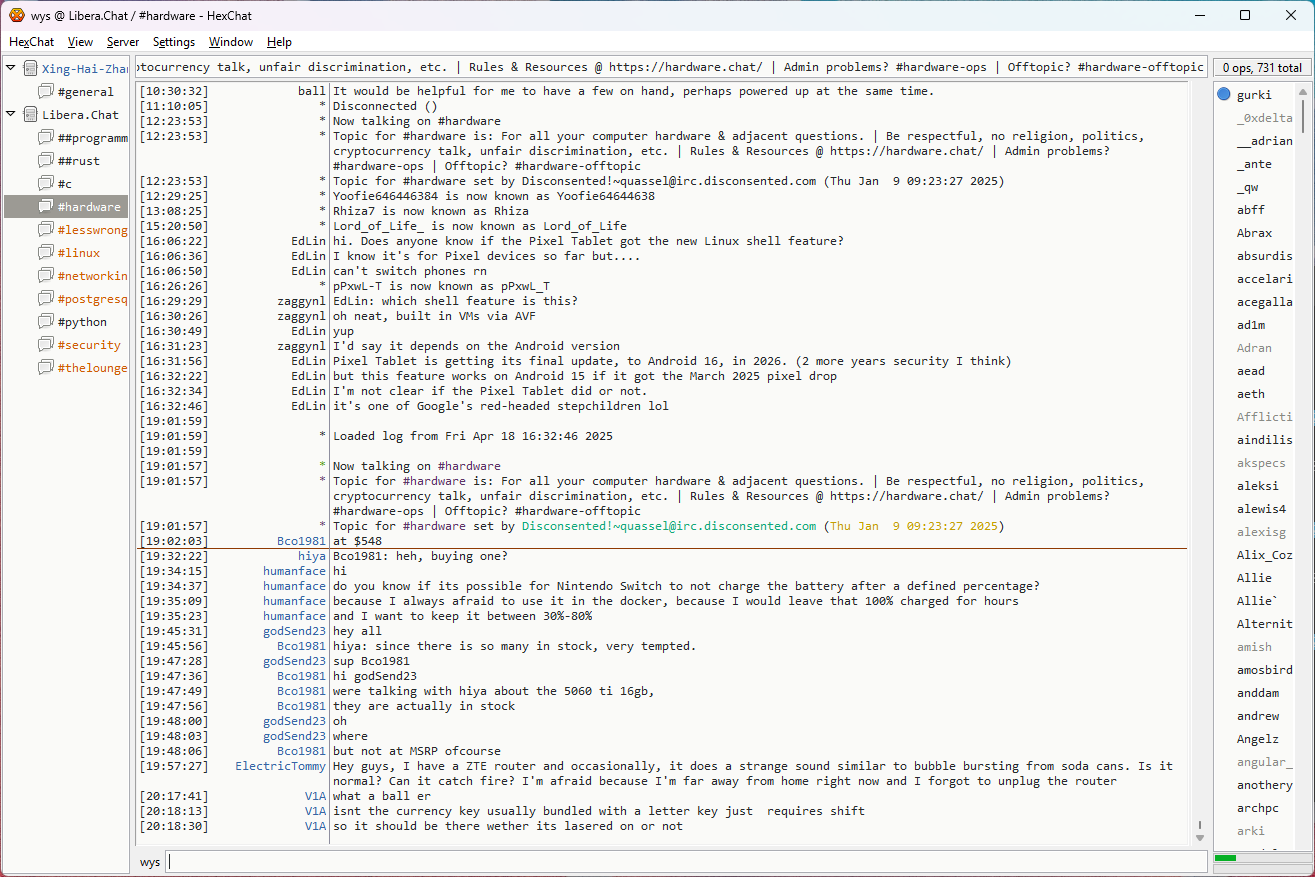Click the blue status dot beside gurki
The width and height of the screenshot is (1315, 877).
tap(1224, 95)
